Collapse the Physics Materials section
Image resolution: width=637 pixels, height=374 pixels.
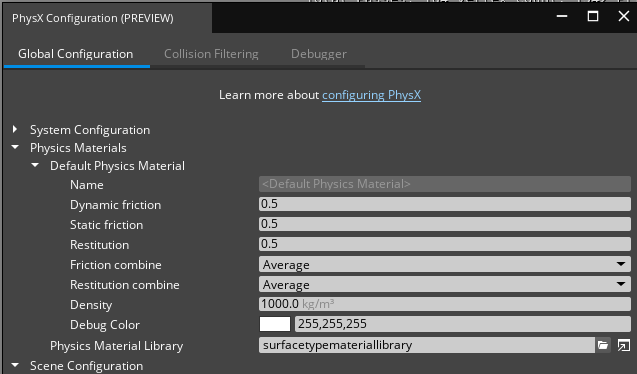pos(15,147)
